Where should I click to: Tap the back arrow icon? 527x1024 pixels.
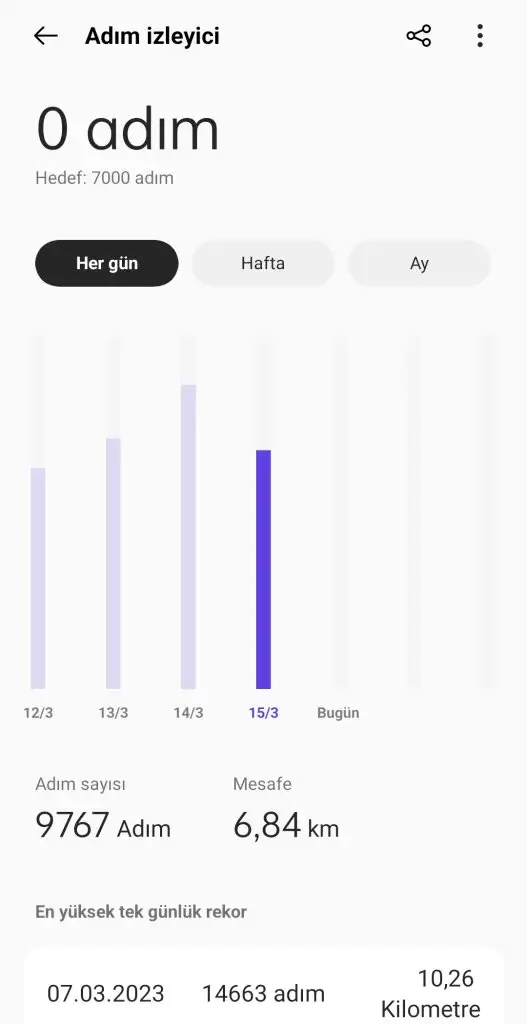[46, 36]
